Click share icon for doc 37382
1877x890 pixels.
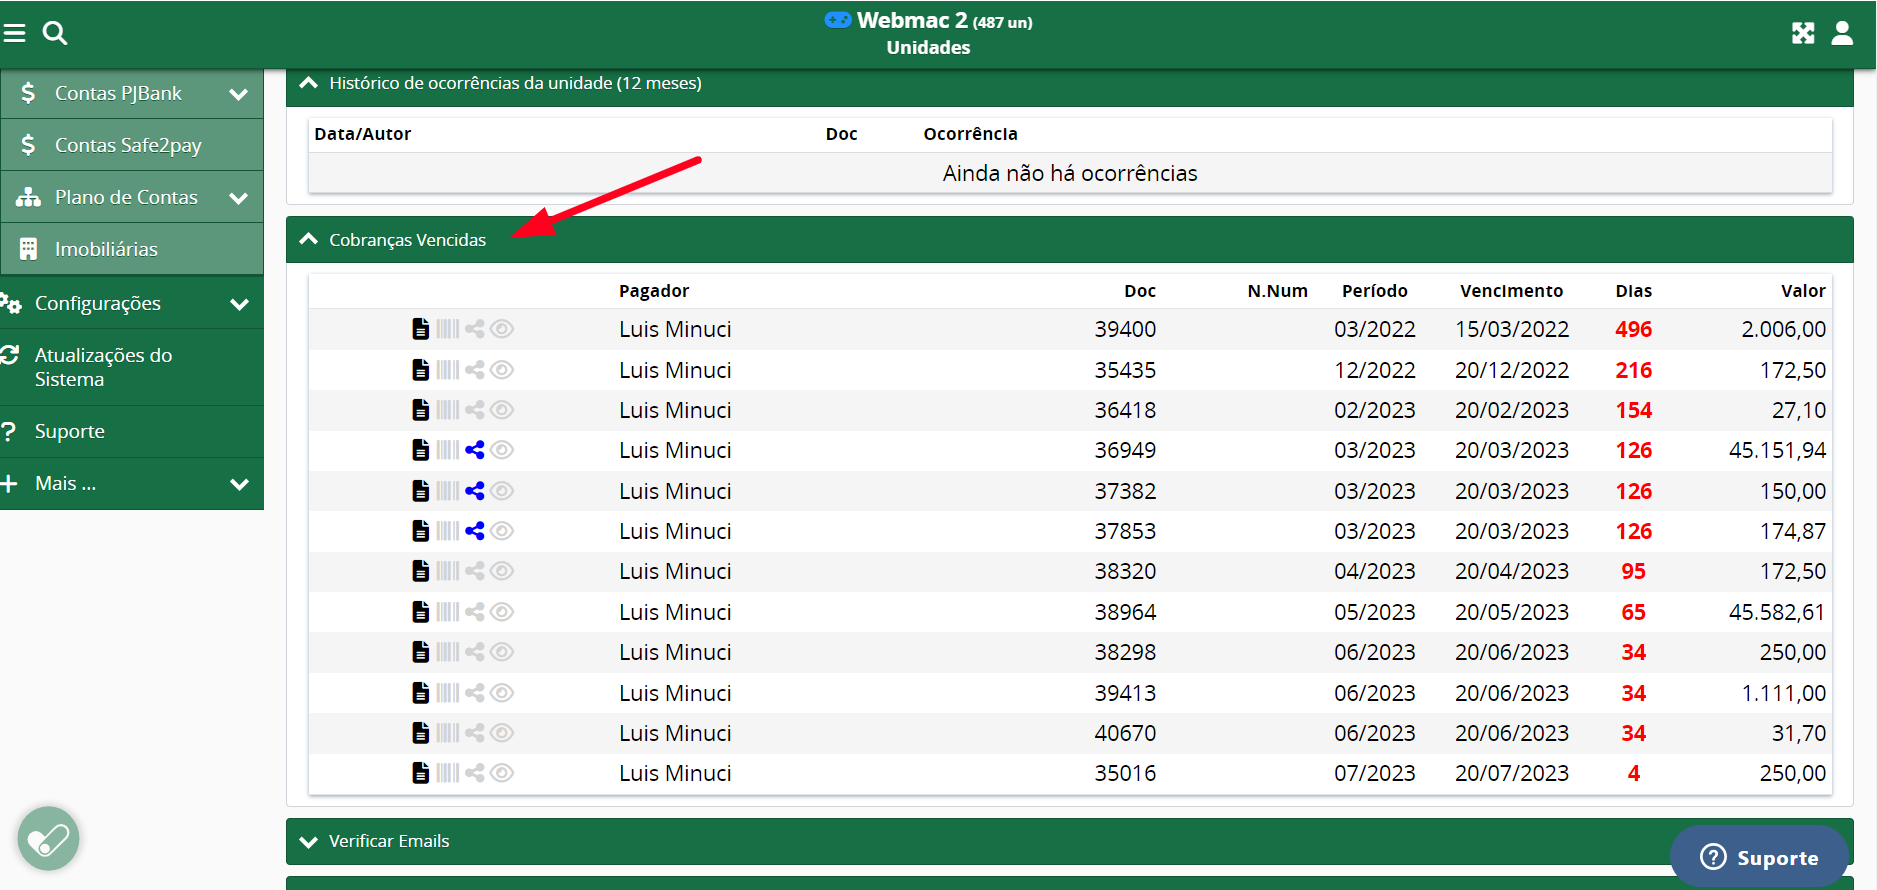pos(475,491)
